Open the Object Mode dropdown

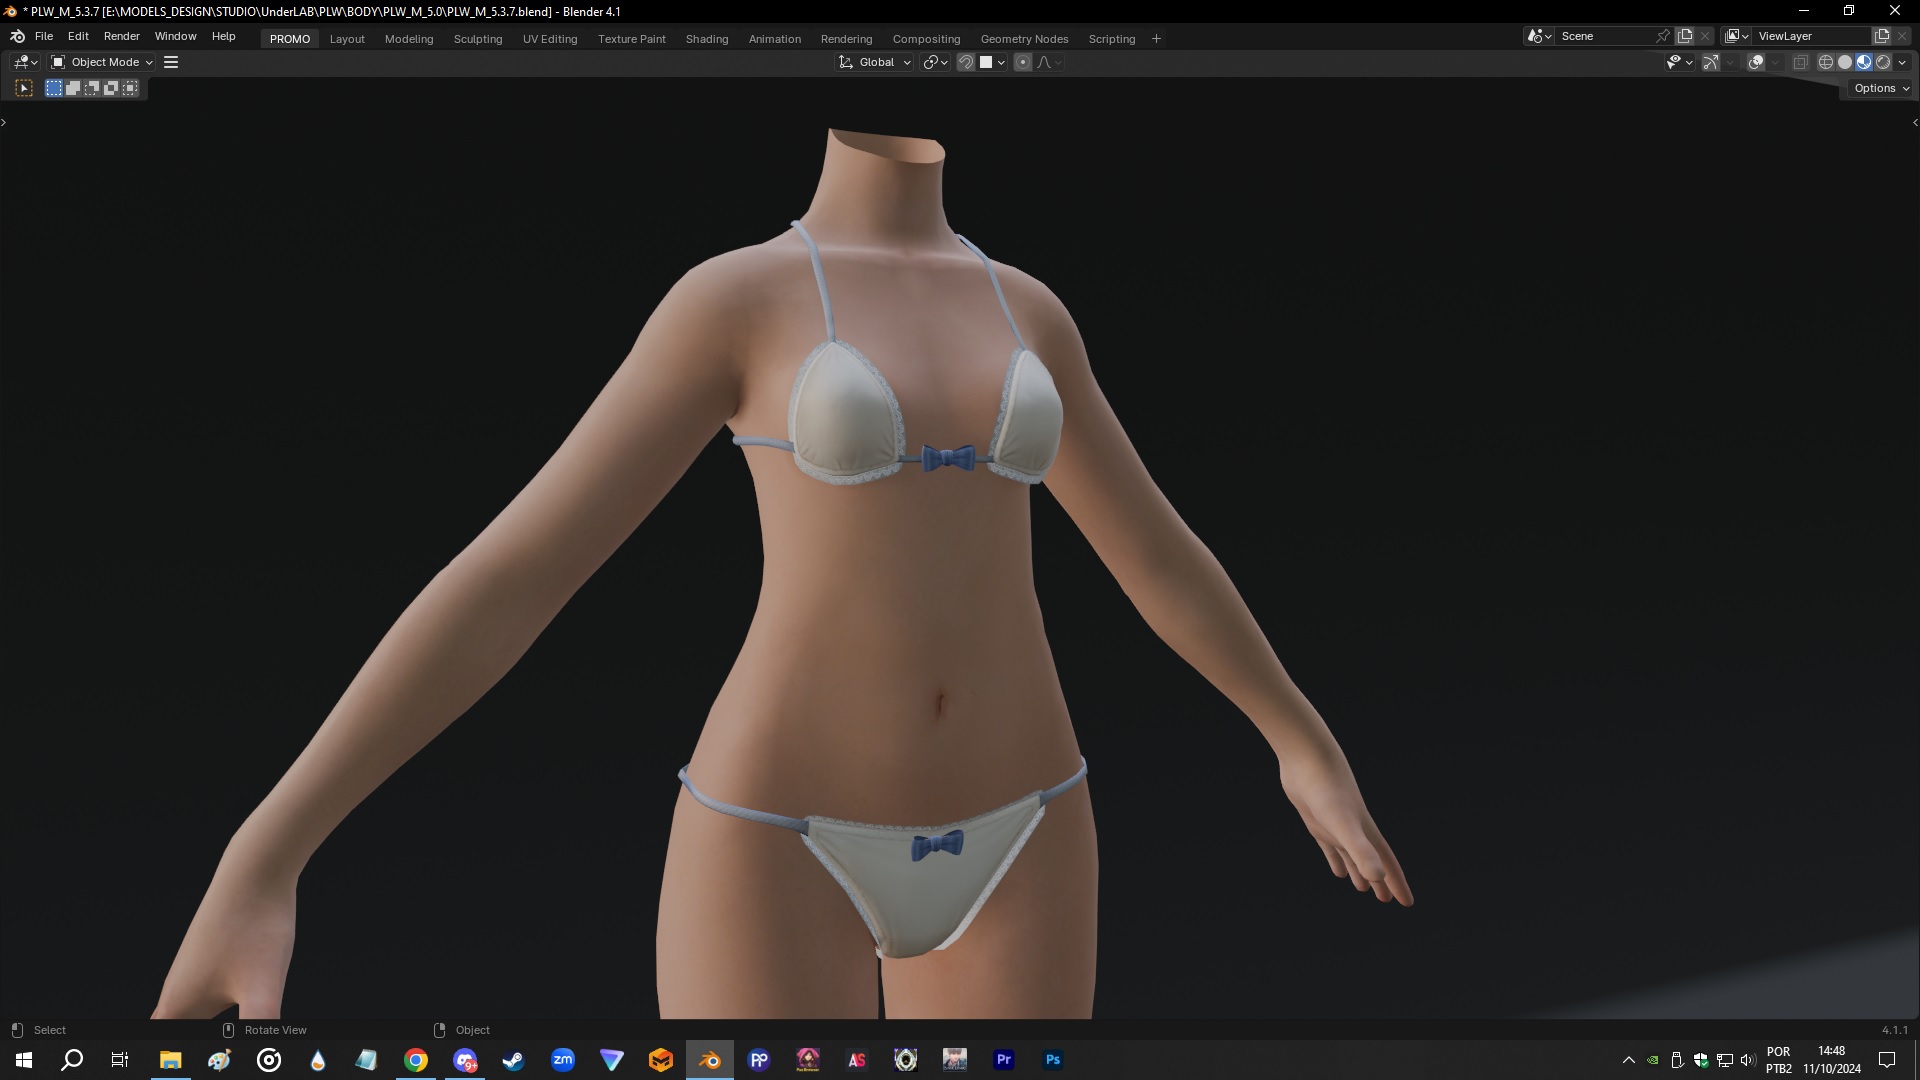pyautogui.click(x=100, y=62)
